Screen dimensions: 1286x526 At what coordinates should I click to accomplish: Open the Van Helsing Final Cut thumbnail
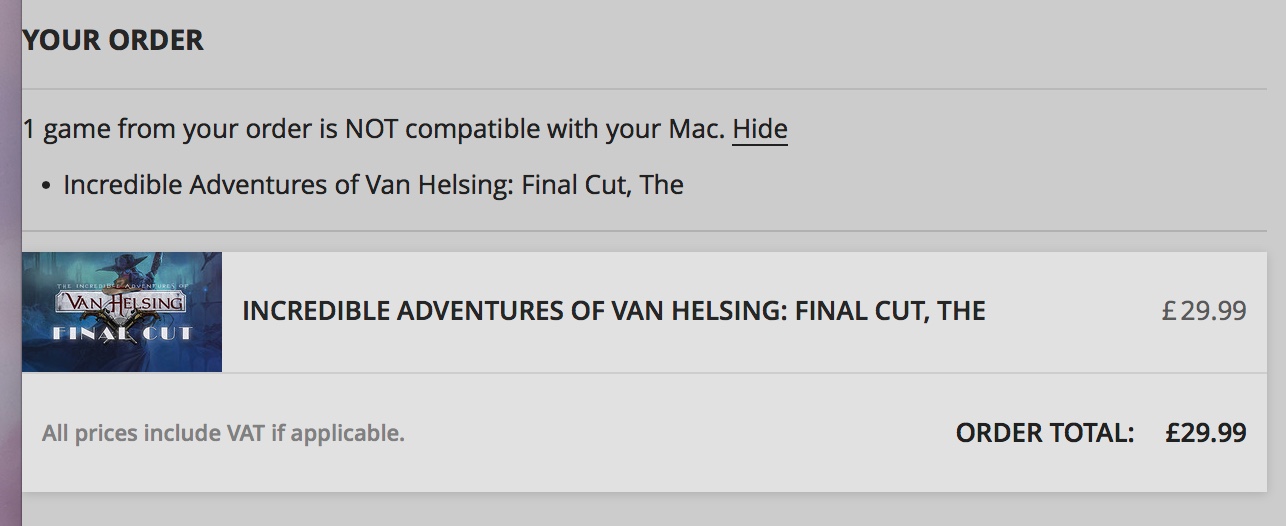point(122,312)
